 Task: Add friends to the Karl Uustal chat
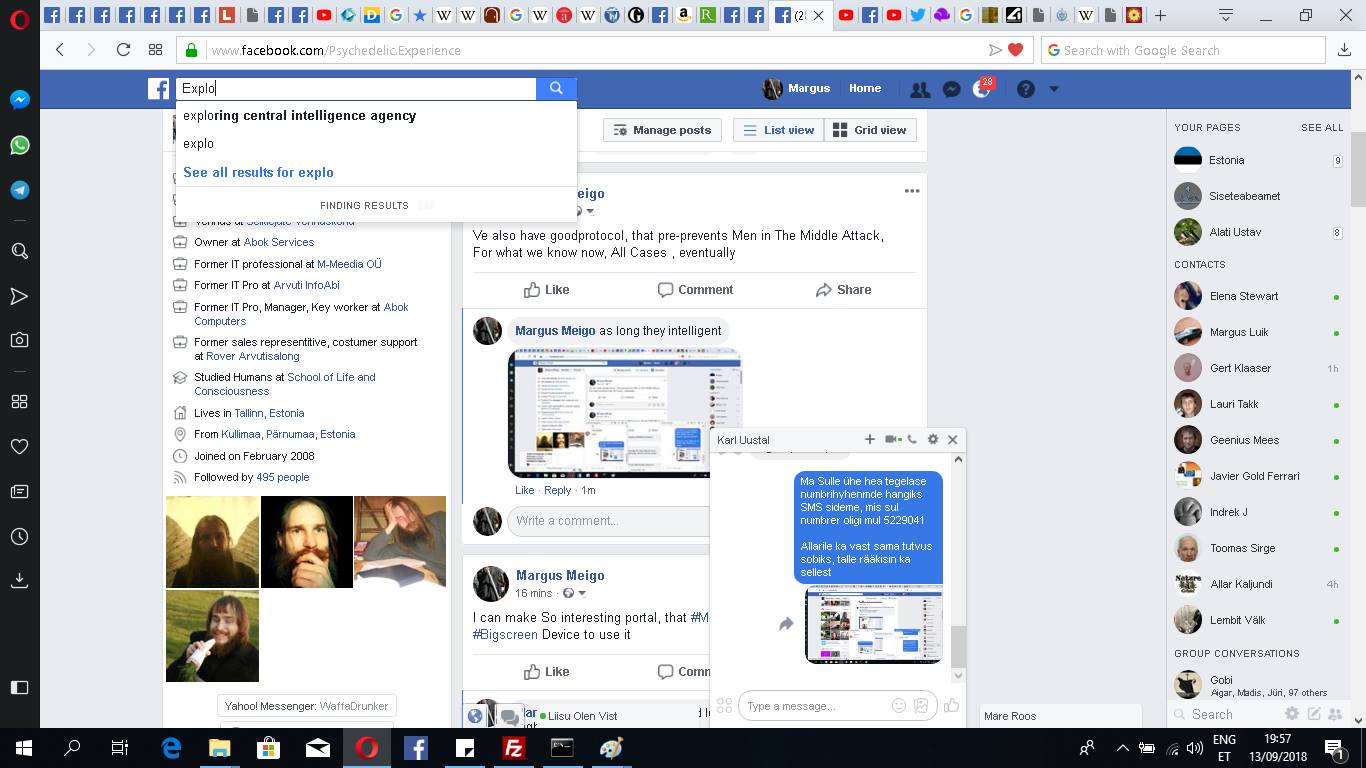(869, 439)
